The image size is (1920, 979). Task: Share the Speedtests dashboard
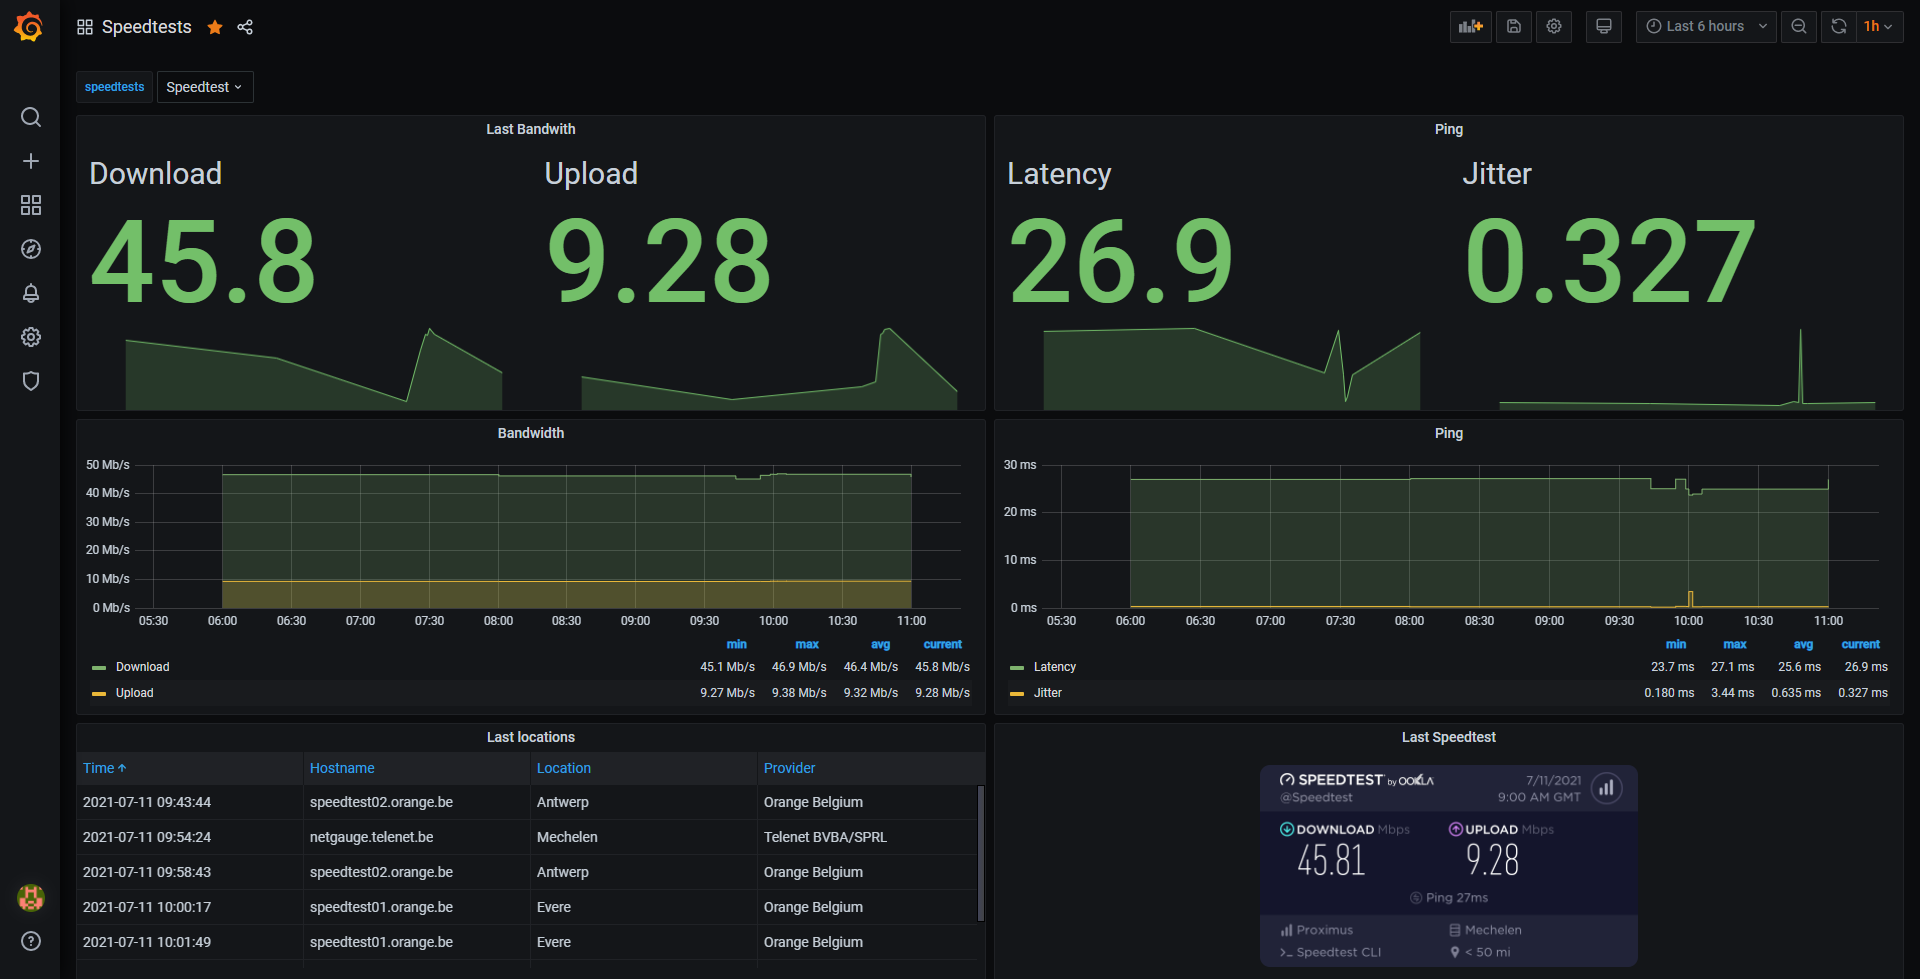coord(245,27)
